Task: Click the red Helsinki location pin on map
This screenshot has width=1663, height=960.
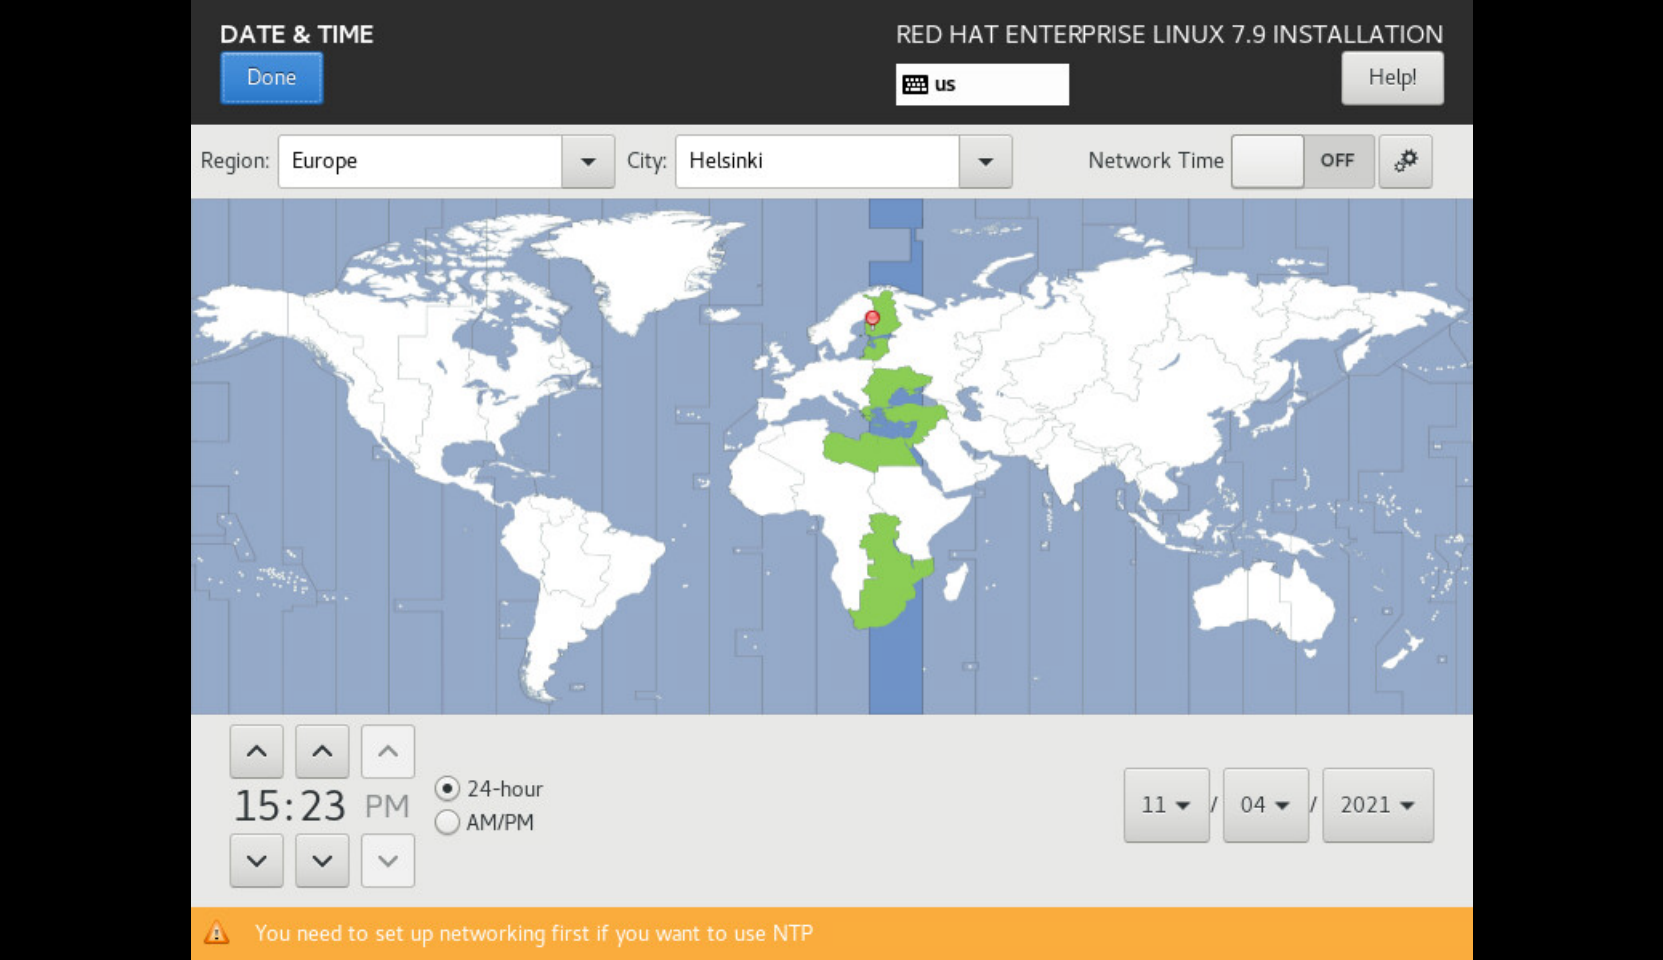Action: (872, 319)
